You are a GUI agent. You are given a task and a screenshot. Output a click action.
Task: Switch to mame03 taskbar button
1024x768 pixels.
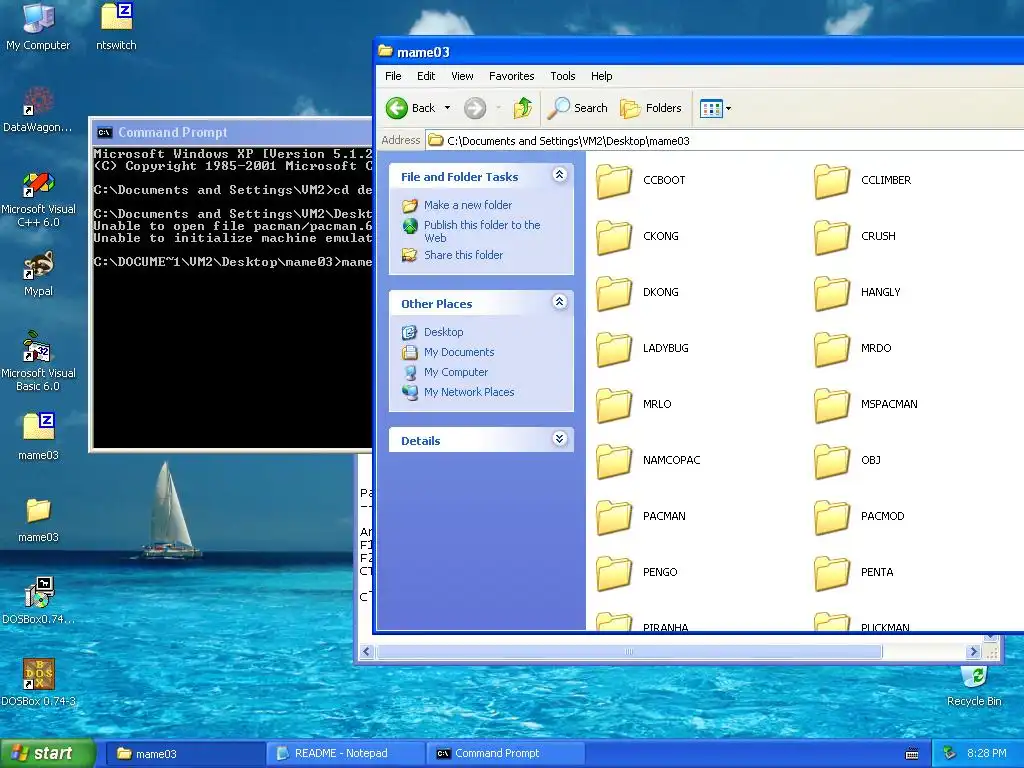click(185, 754)
